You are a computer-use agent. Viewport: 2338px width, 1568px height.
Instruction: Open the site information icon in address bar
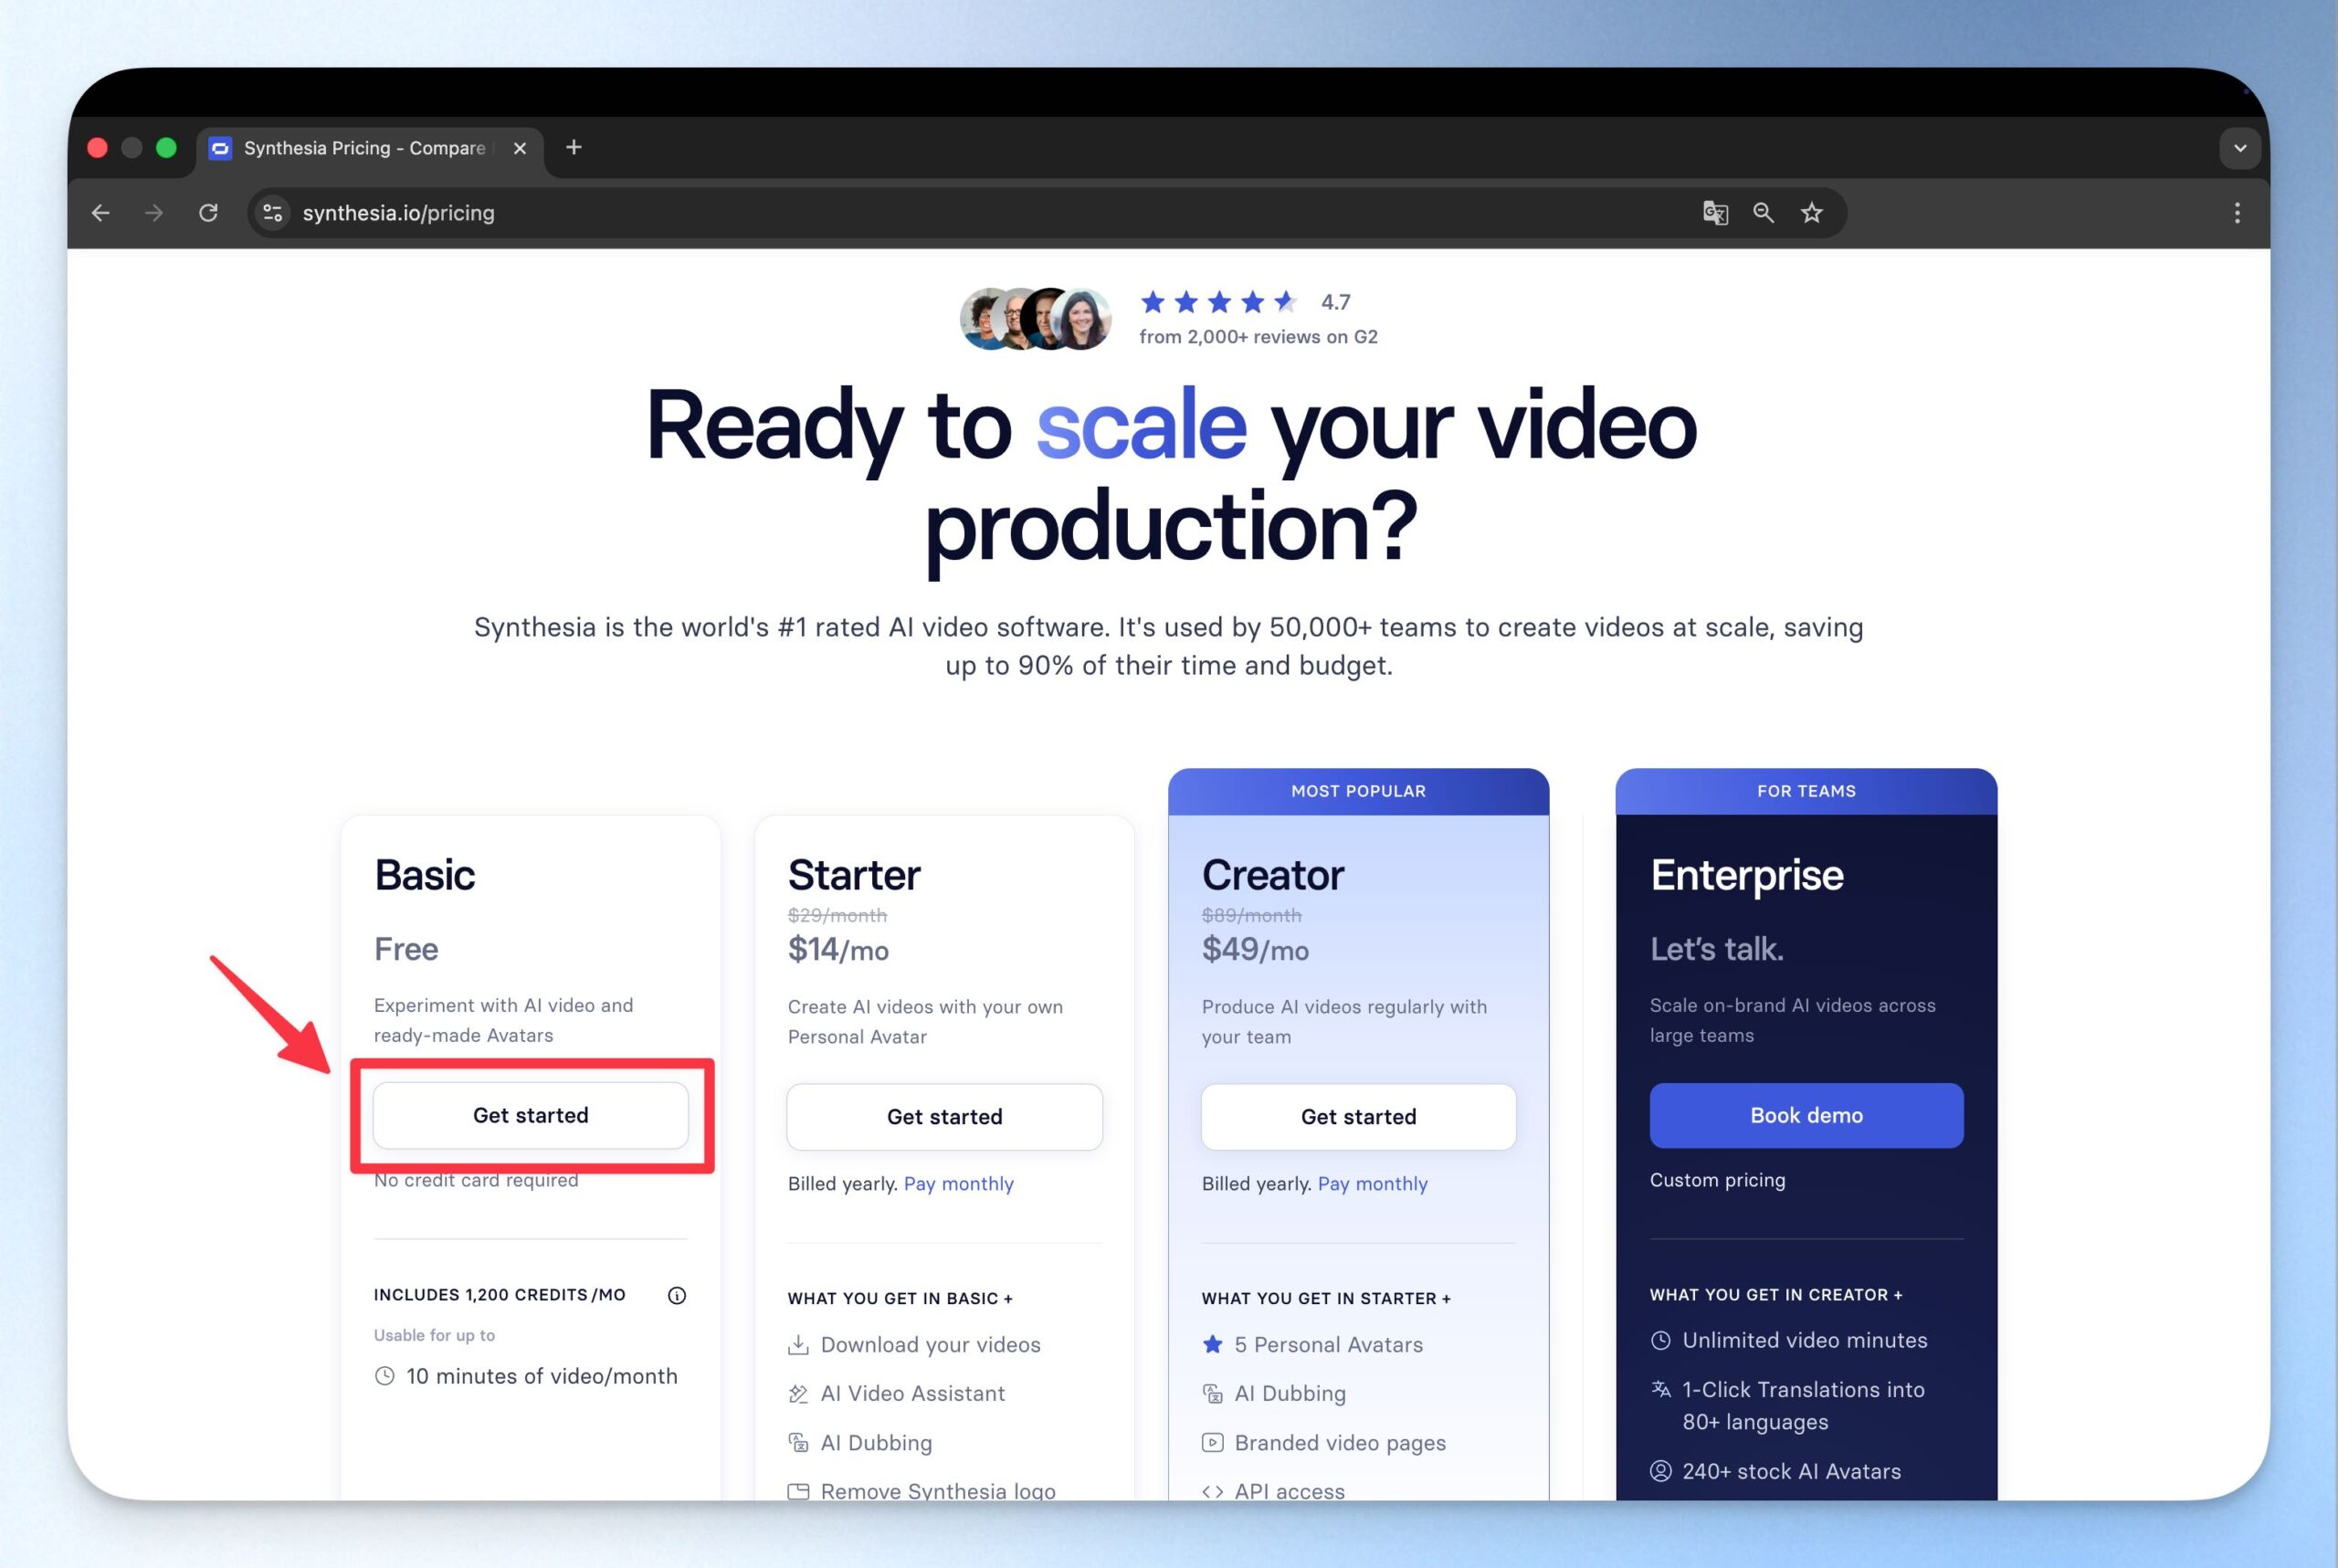[x=273, y=213]
